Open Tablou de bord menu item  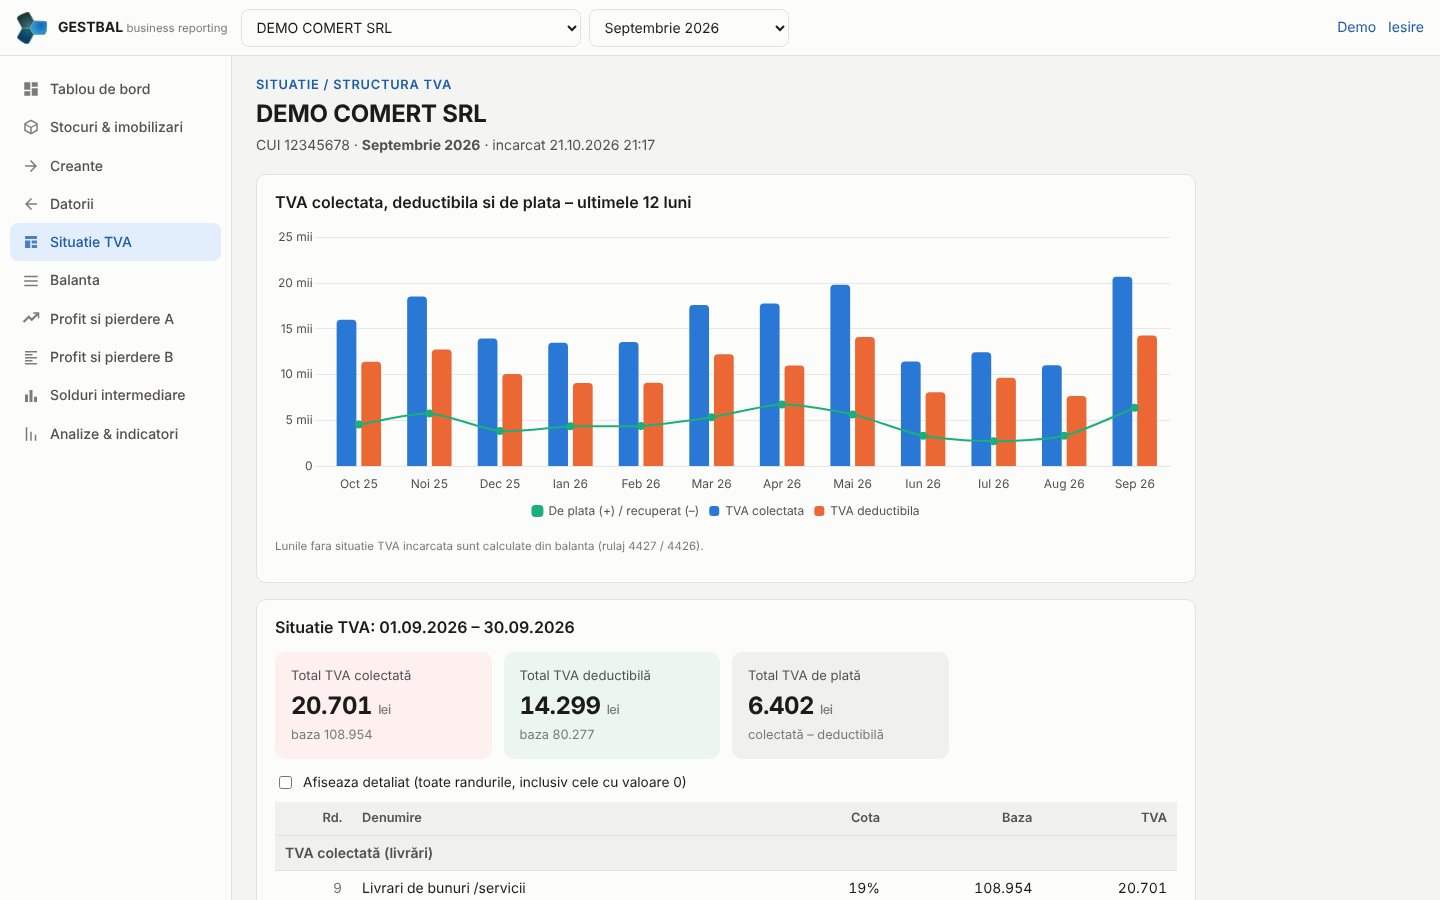[115, 89]
